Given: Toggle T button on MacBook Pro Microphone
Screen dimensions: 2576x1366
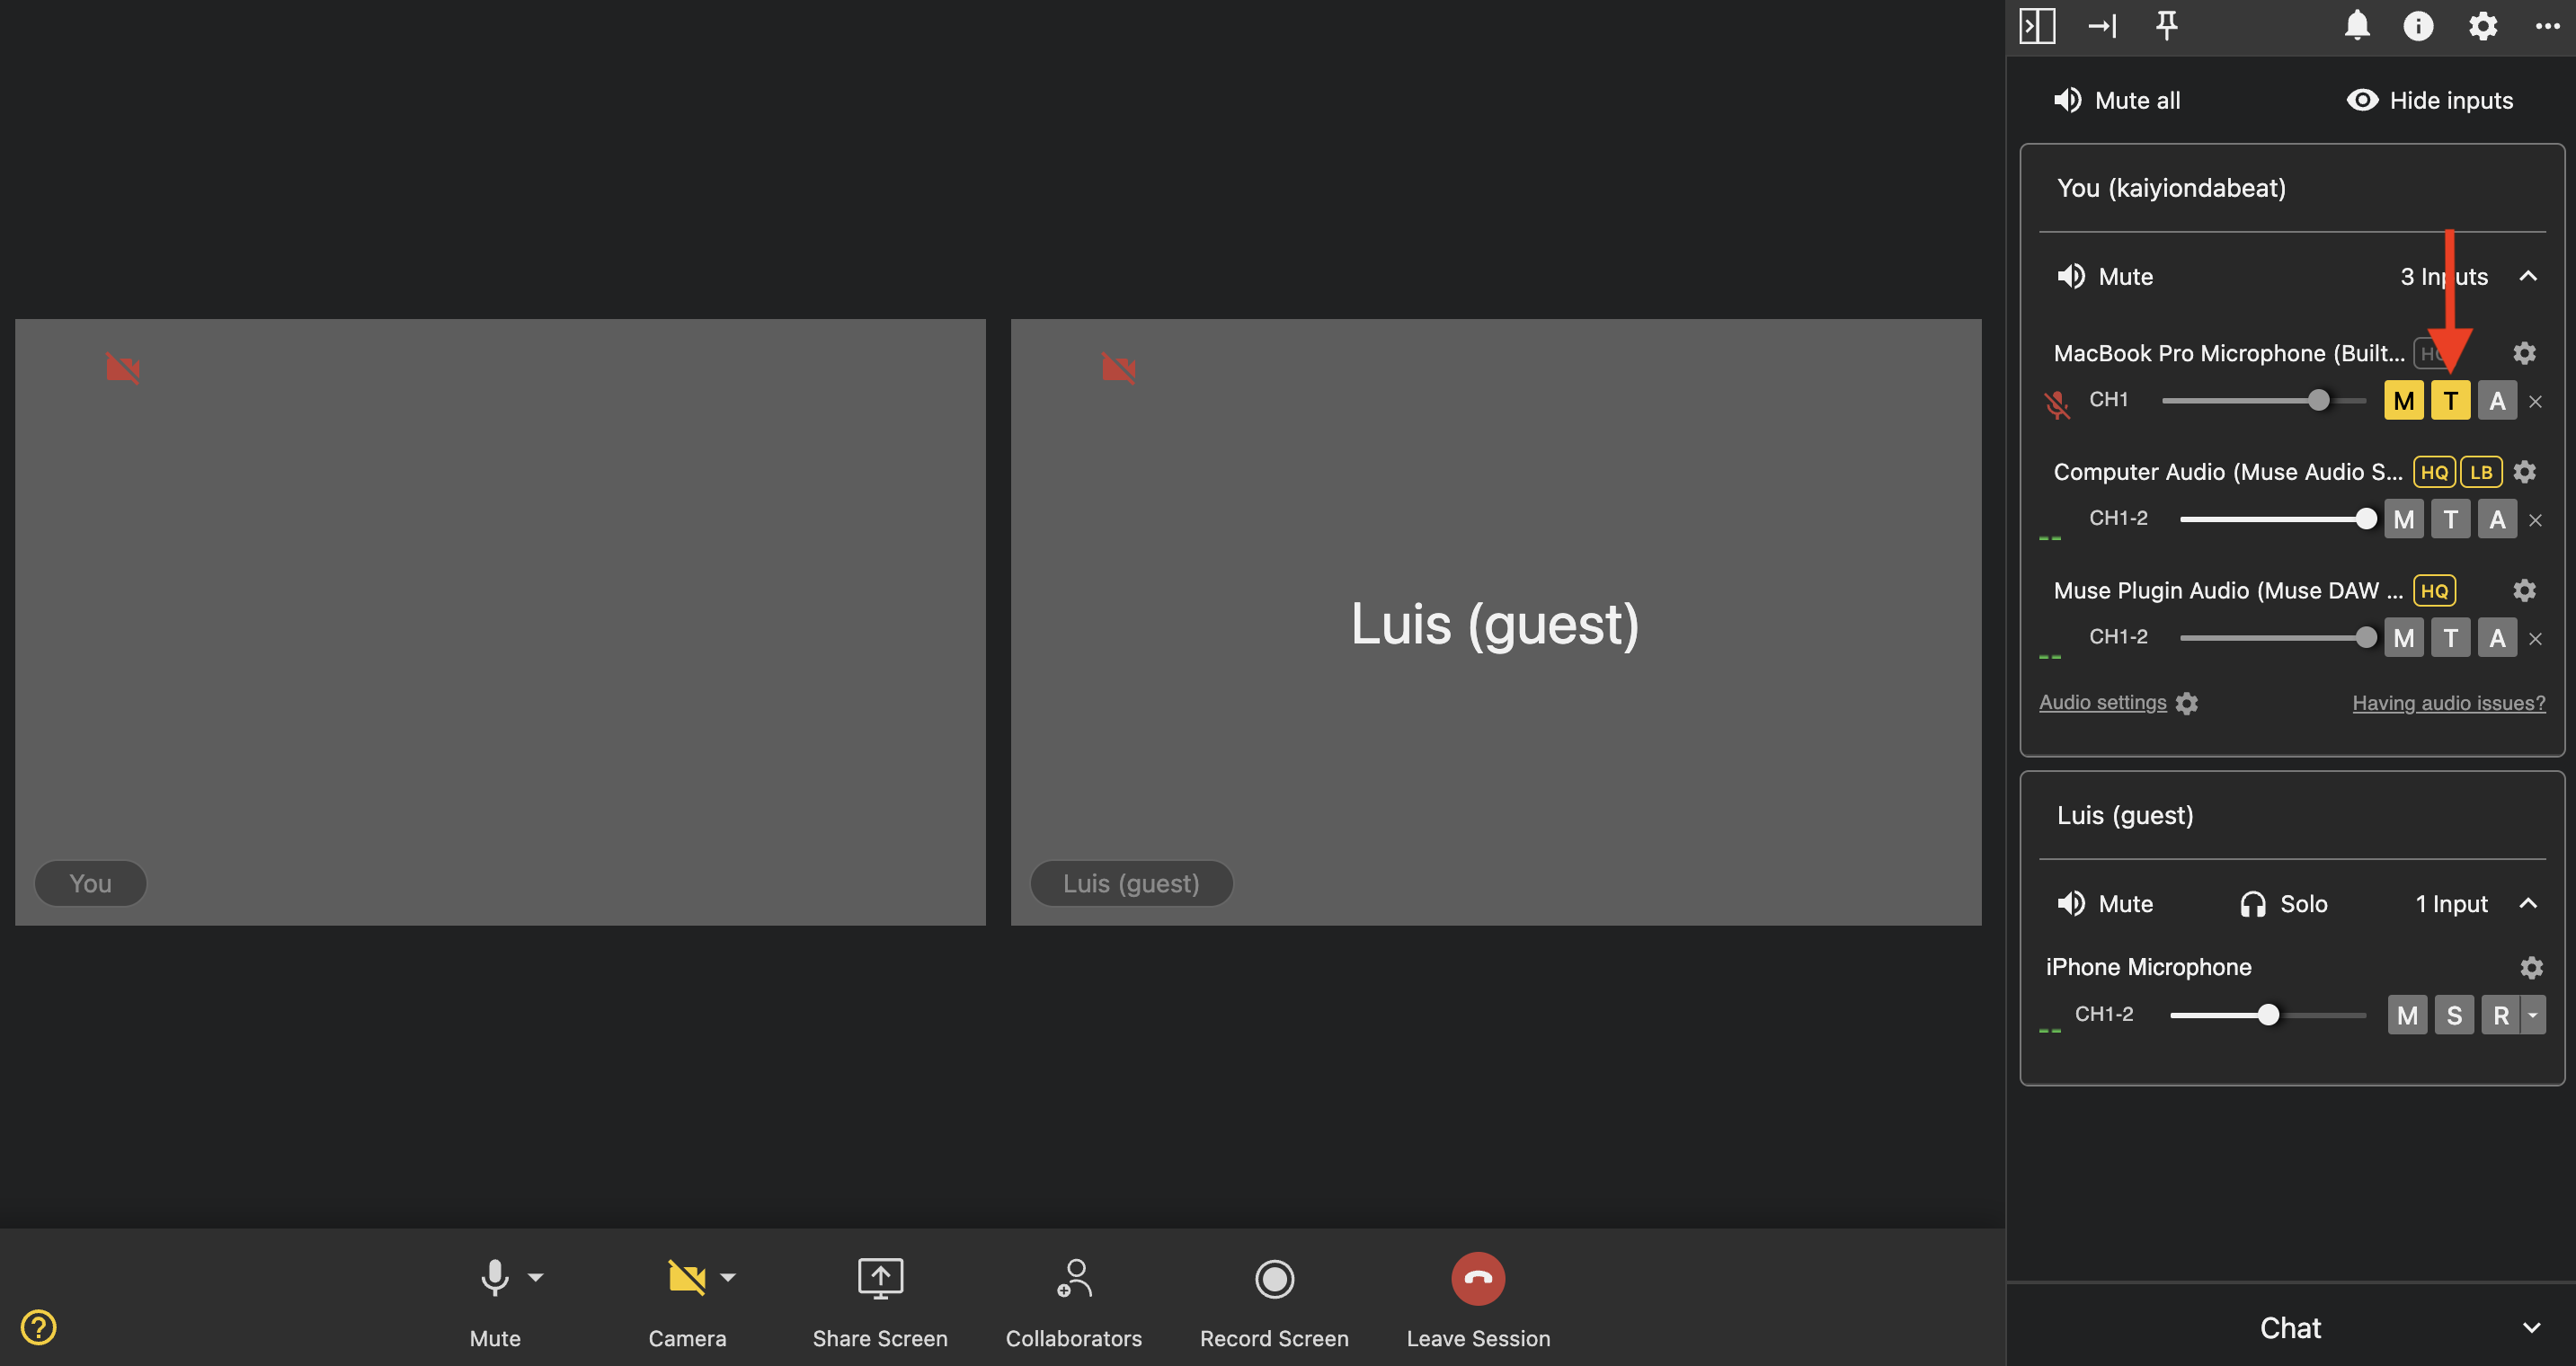Looking at the screenshot, I should pos(2450,401).
